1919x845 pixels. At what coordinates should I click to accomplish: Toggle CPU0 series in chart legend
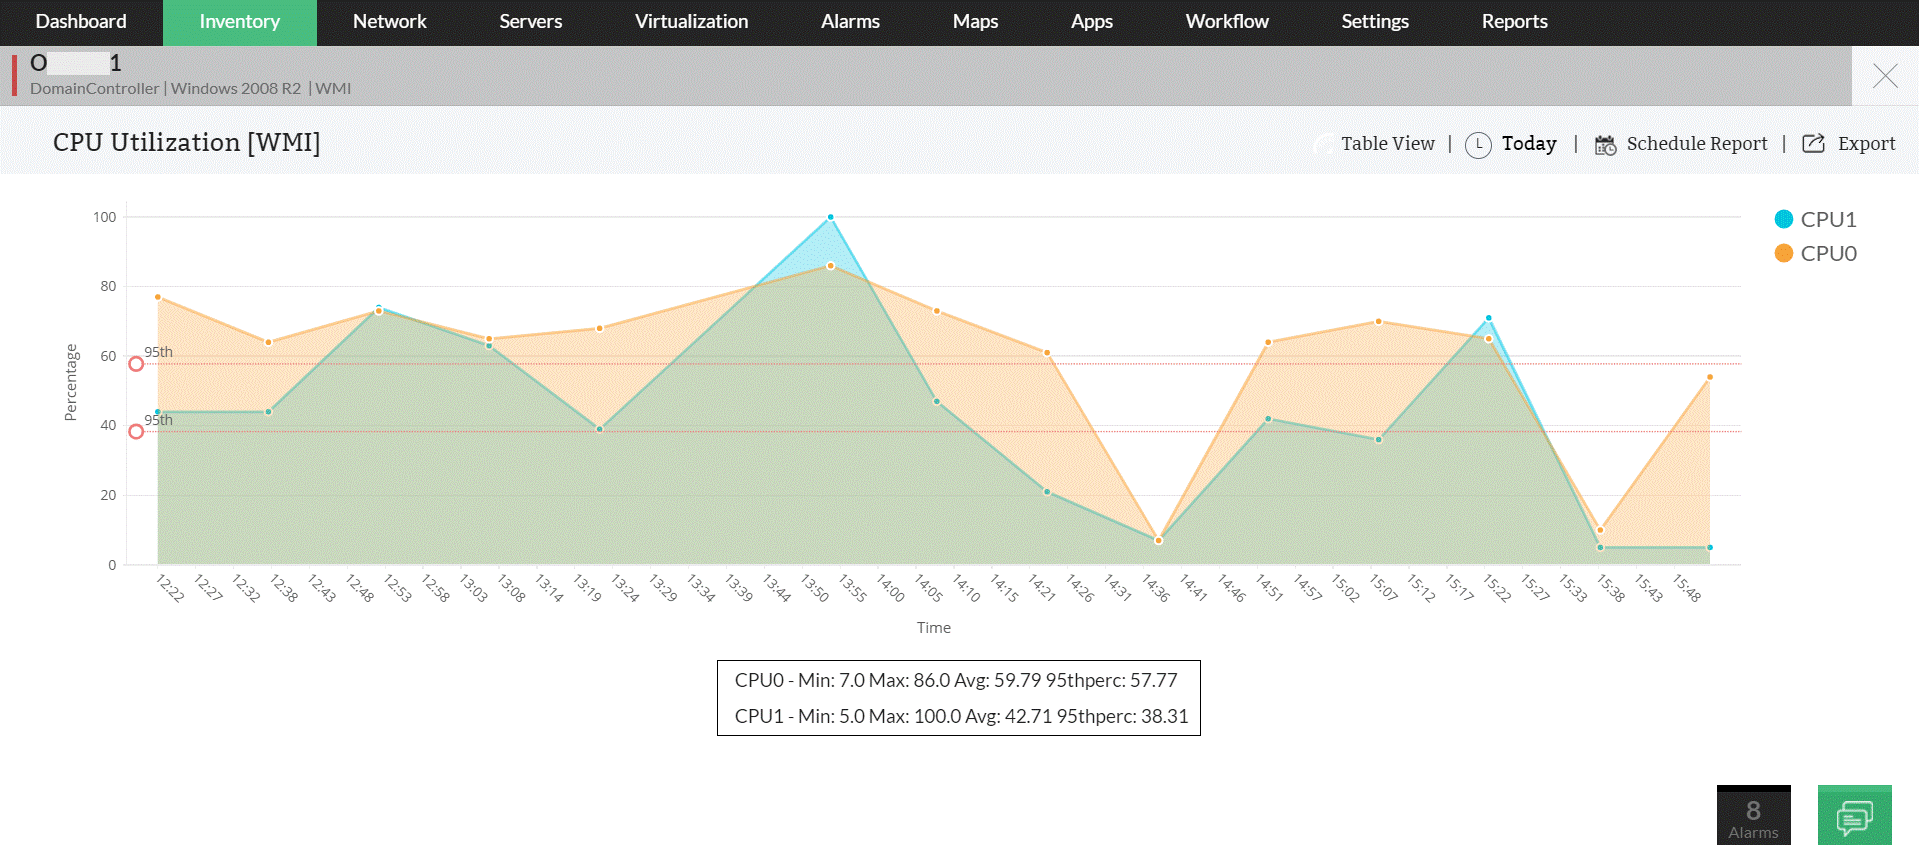pyautogui.click(x=1828, y=253)
